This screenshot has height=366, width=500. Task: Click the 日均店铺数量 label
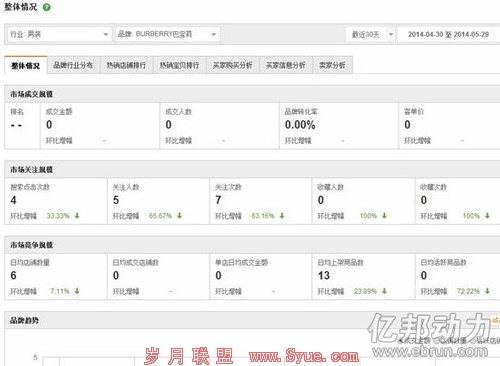[x=30, y=262]
